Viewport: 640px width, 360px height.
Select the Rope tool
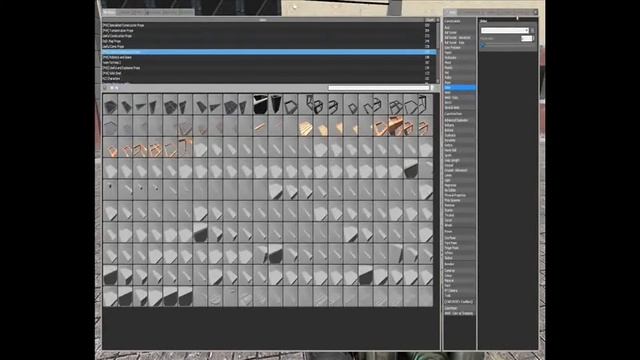point(460,82)
